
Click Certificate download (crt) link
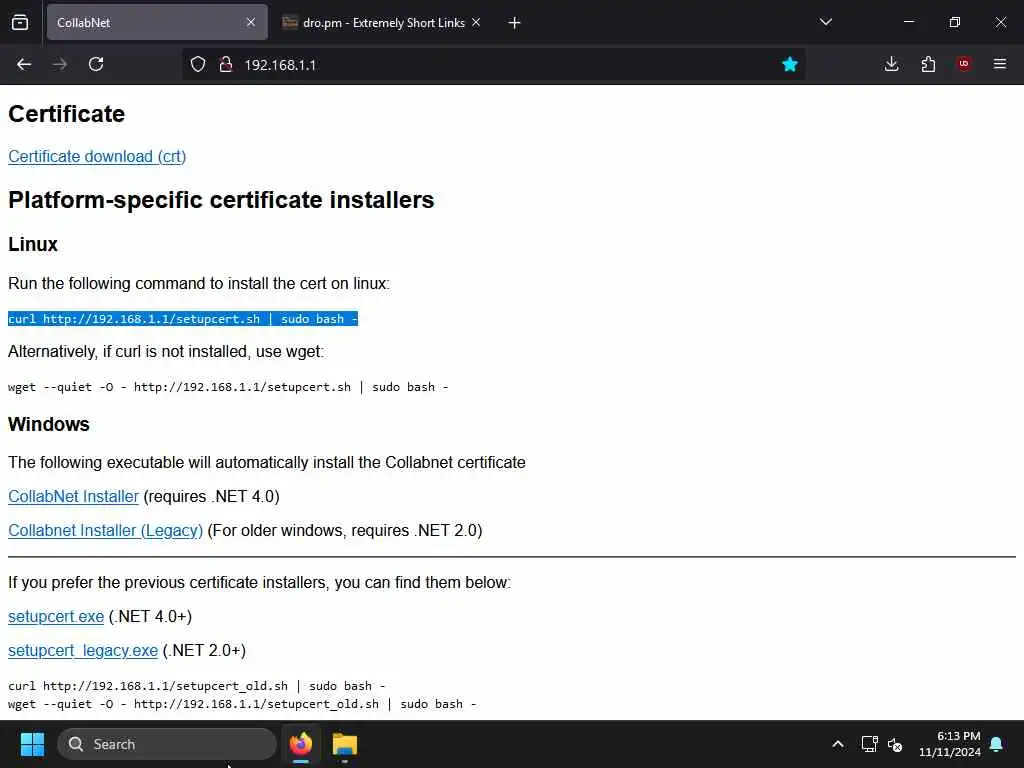pyautogui.click(x=97, y=157)
